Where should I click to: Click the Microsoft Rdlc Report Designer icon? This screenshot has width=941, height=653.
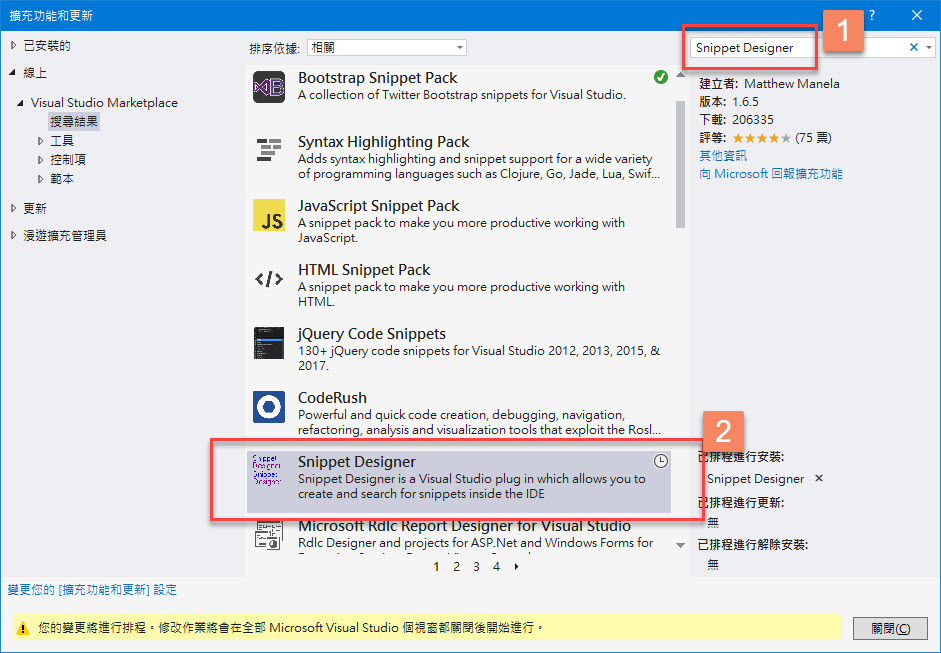pyautogui.click(x=269, y=534)
